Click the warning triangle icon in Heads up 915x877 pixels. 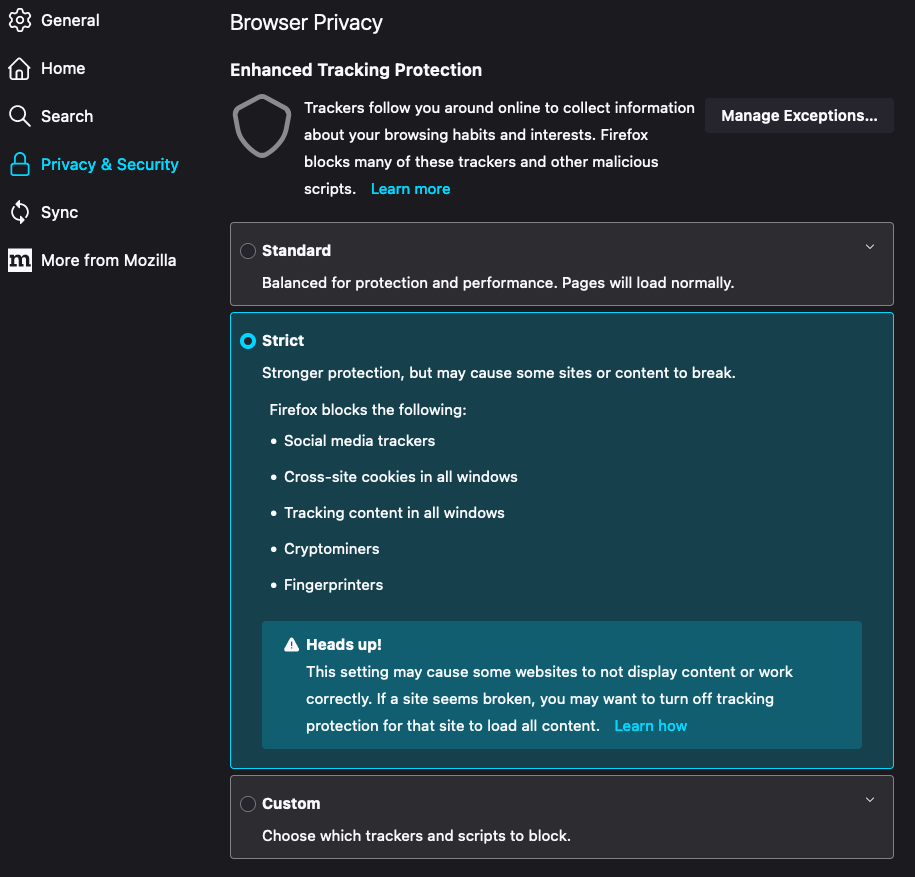click(x=291, y=645)
